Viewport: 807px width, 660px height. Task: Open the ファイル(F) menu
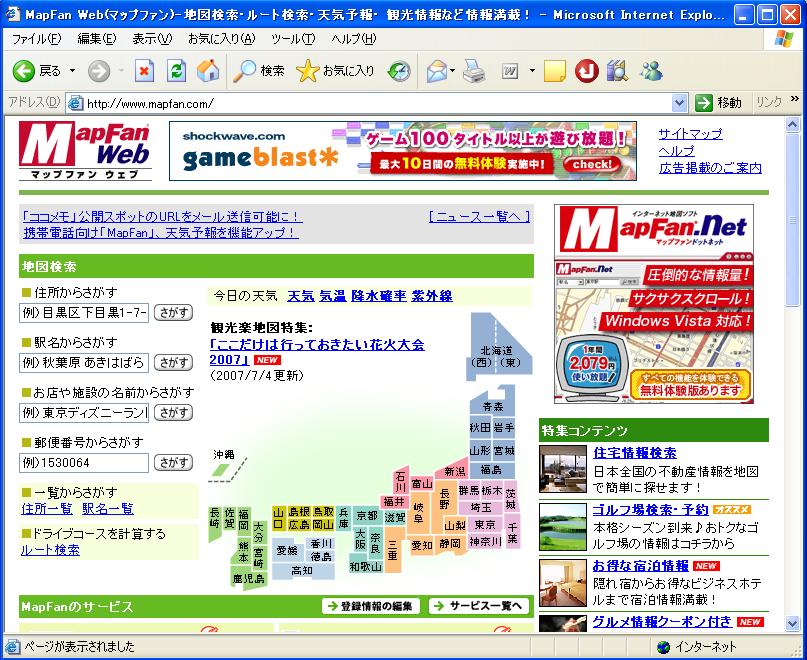coord(37,39)
